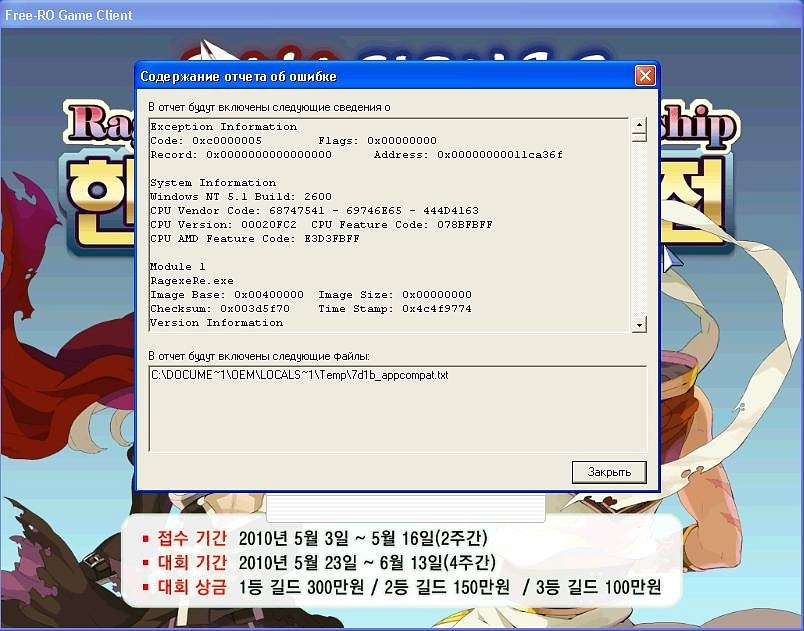The width and height of the screenshot is (804, 631).
Task: Click the '대회 상금' prize line in game window
Action: point(402,587)
